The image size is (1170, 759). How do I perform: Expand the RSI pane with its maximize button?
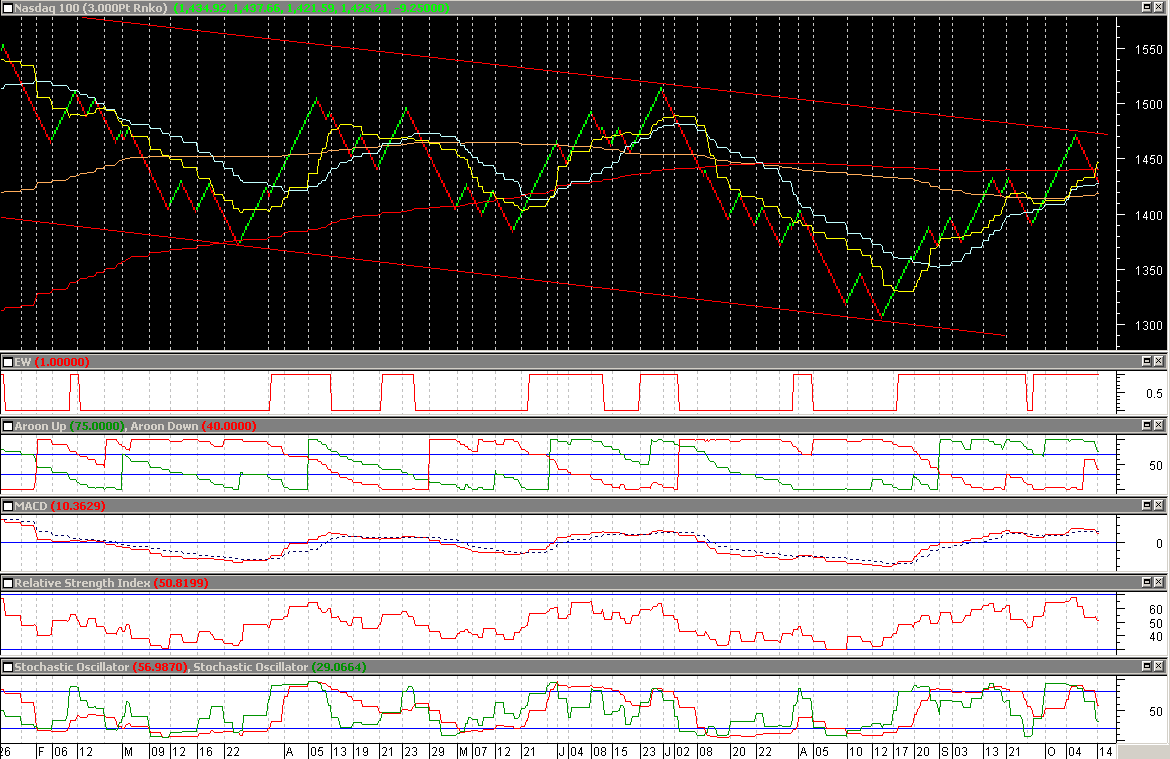1147,582
